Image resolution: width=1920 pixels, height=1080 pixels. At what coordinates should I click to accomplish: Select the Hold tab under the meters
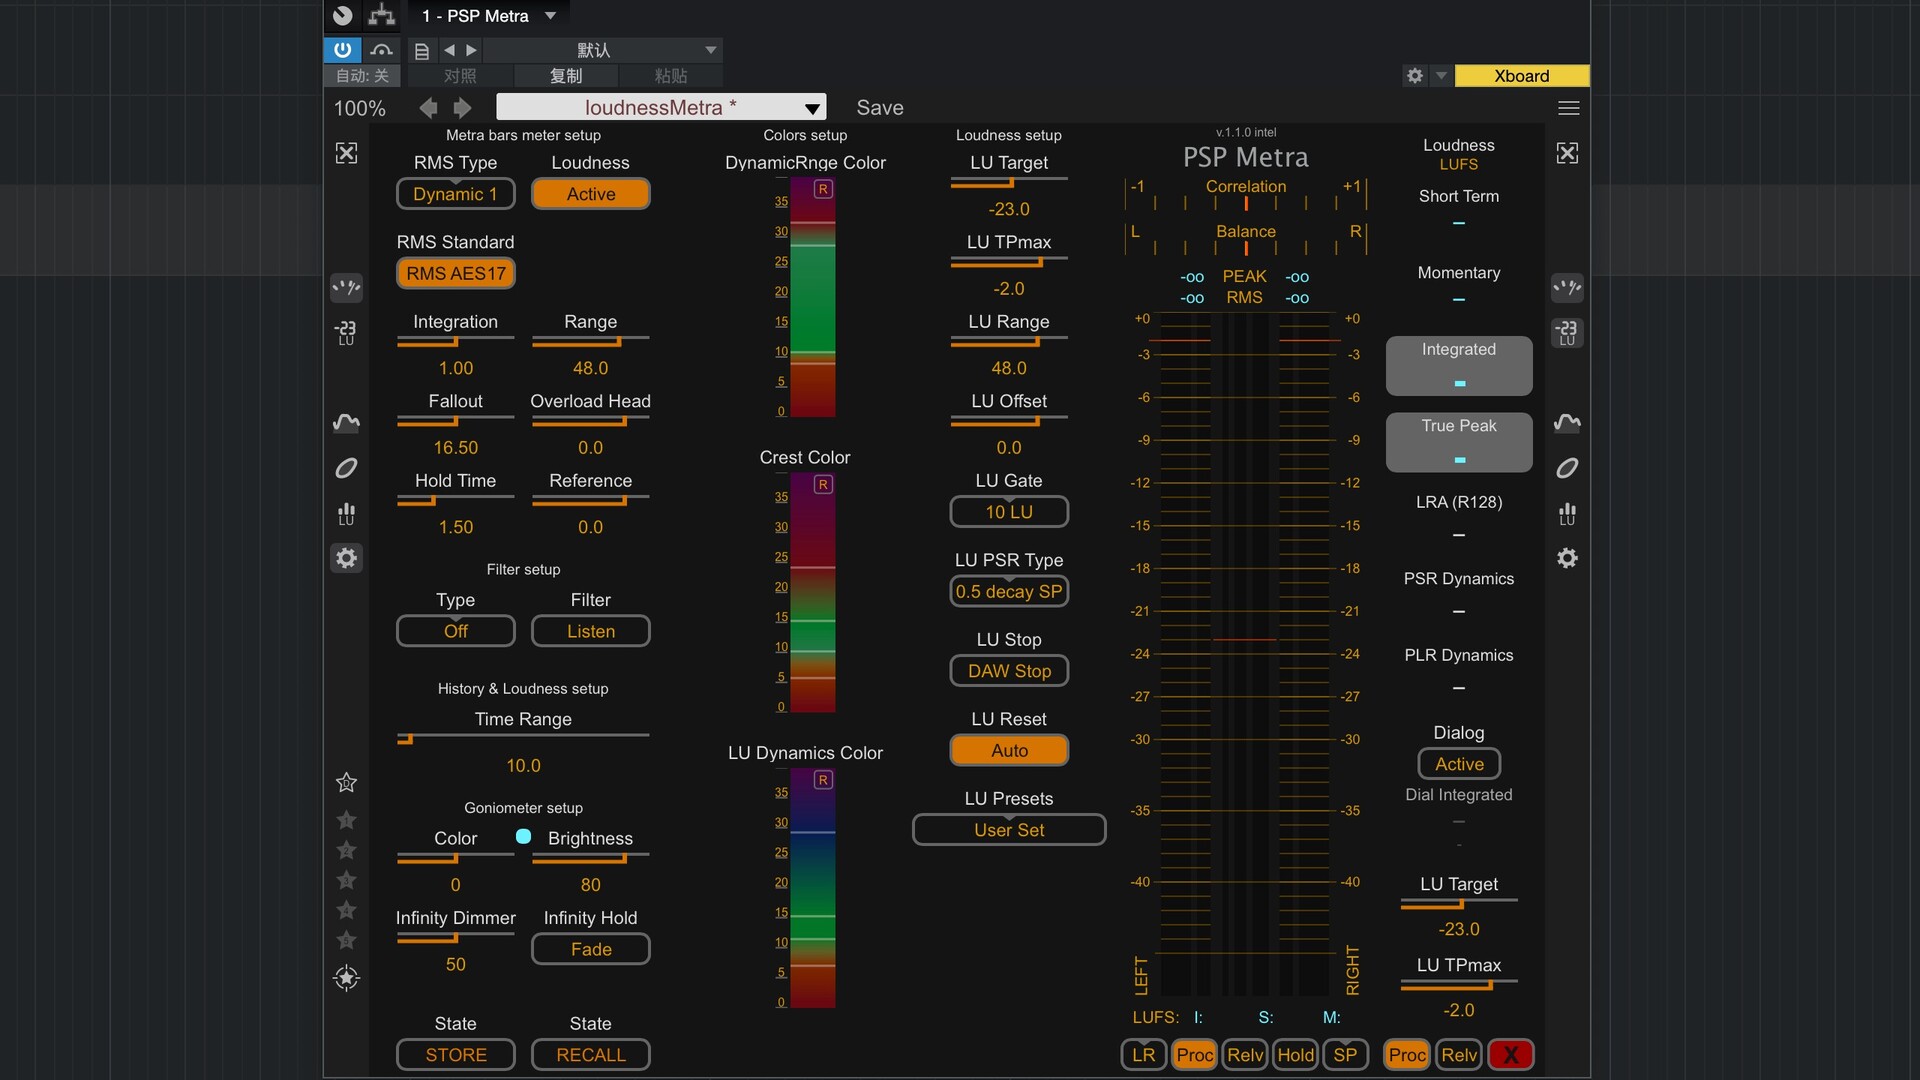coord(1295,1055)
